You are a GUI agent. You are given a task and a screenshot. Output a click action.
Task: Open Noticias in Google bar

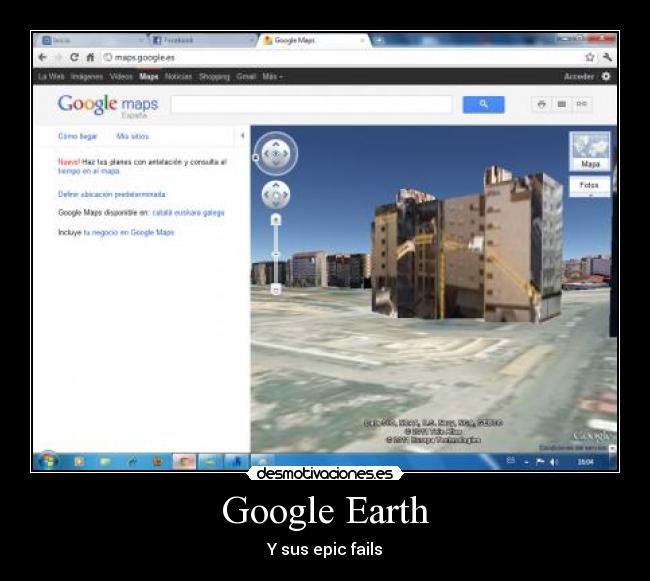[178, 76]
